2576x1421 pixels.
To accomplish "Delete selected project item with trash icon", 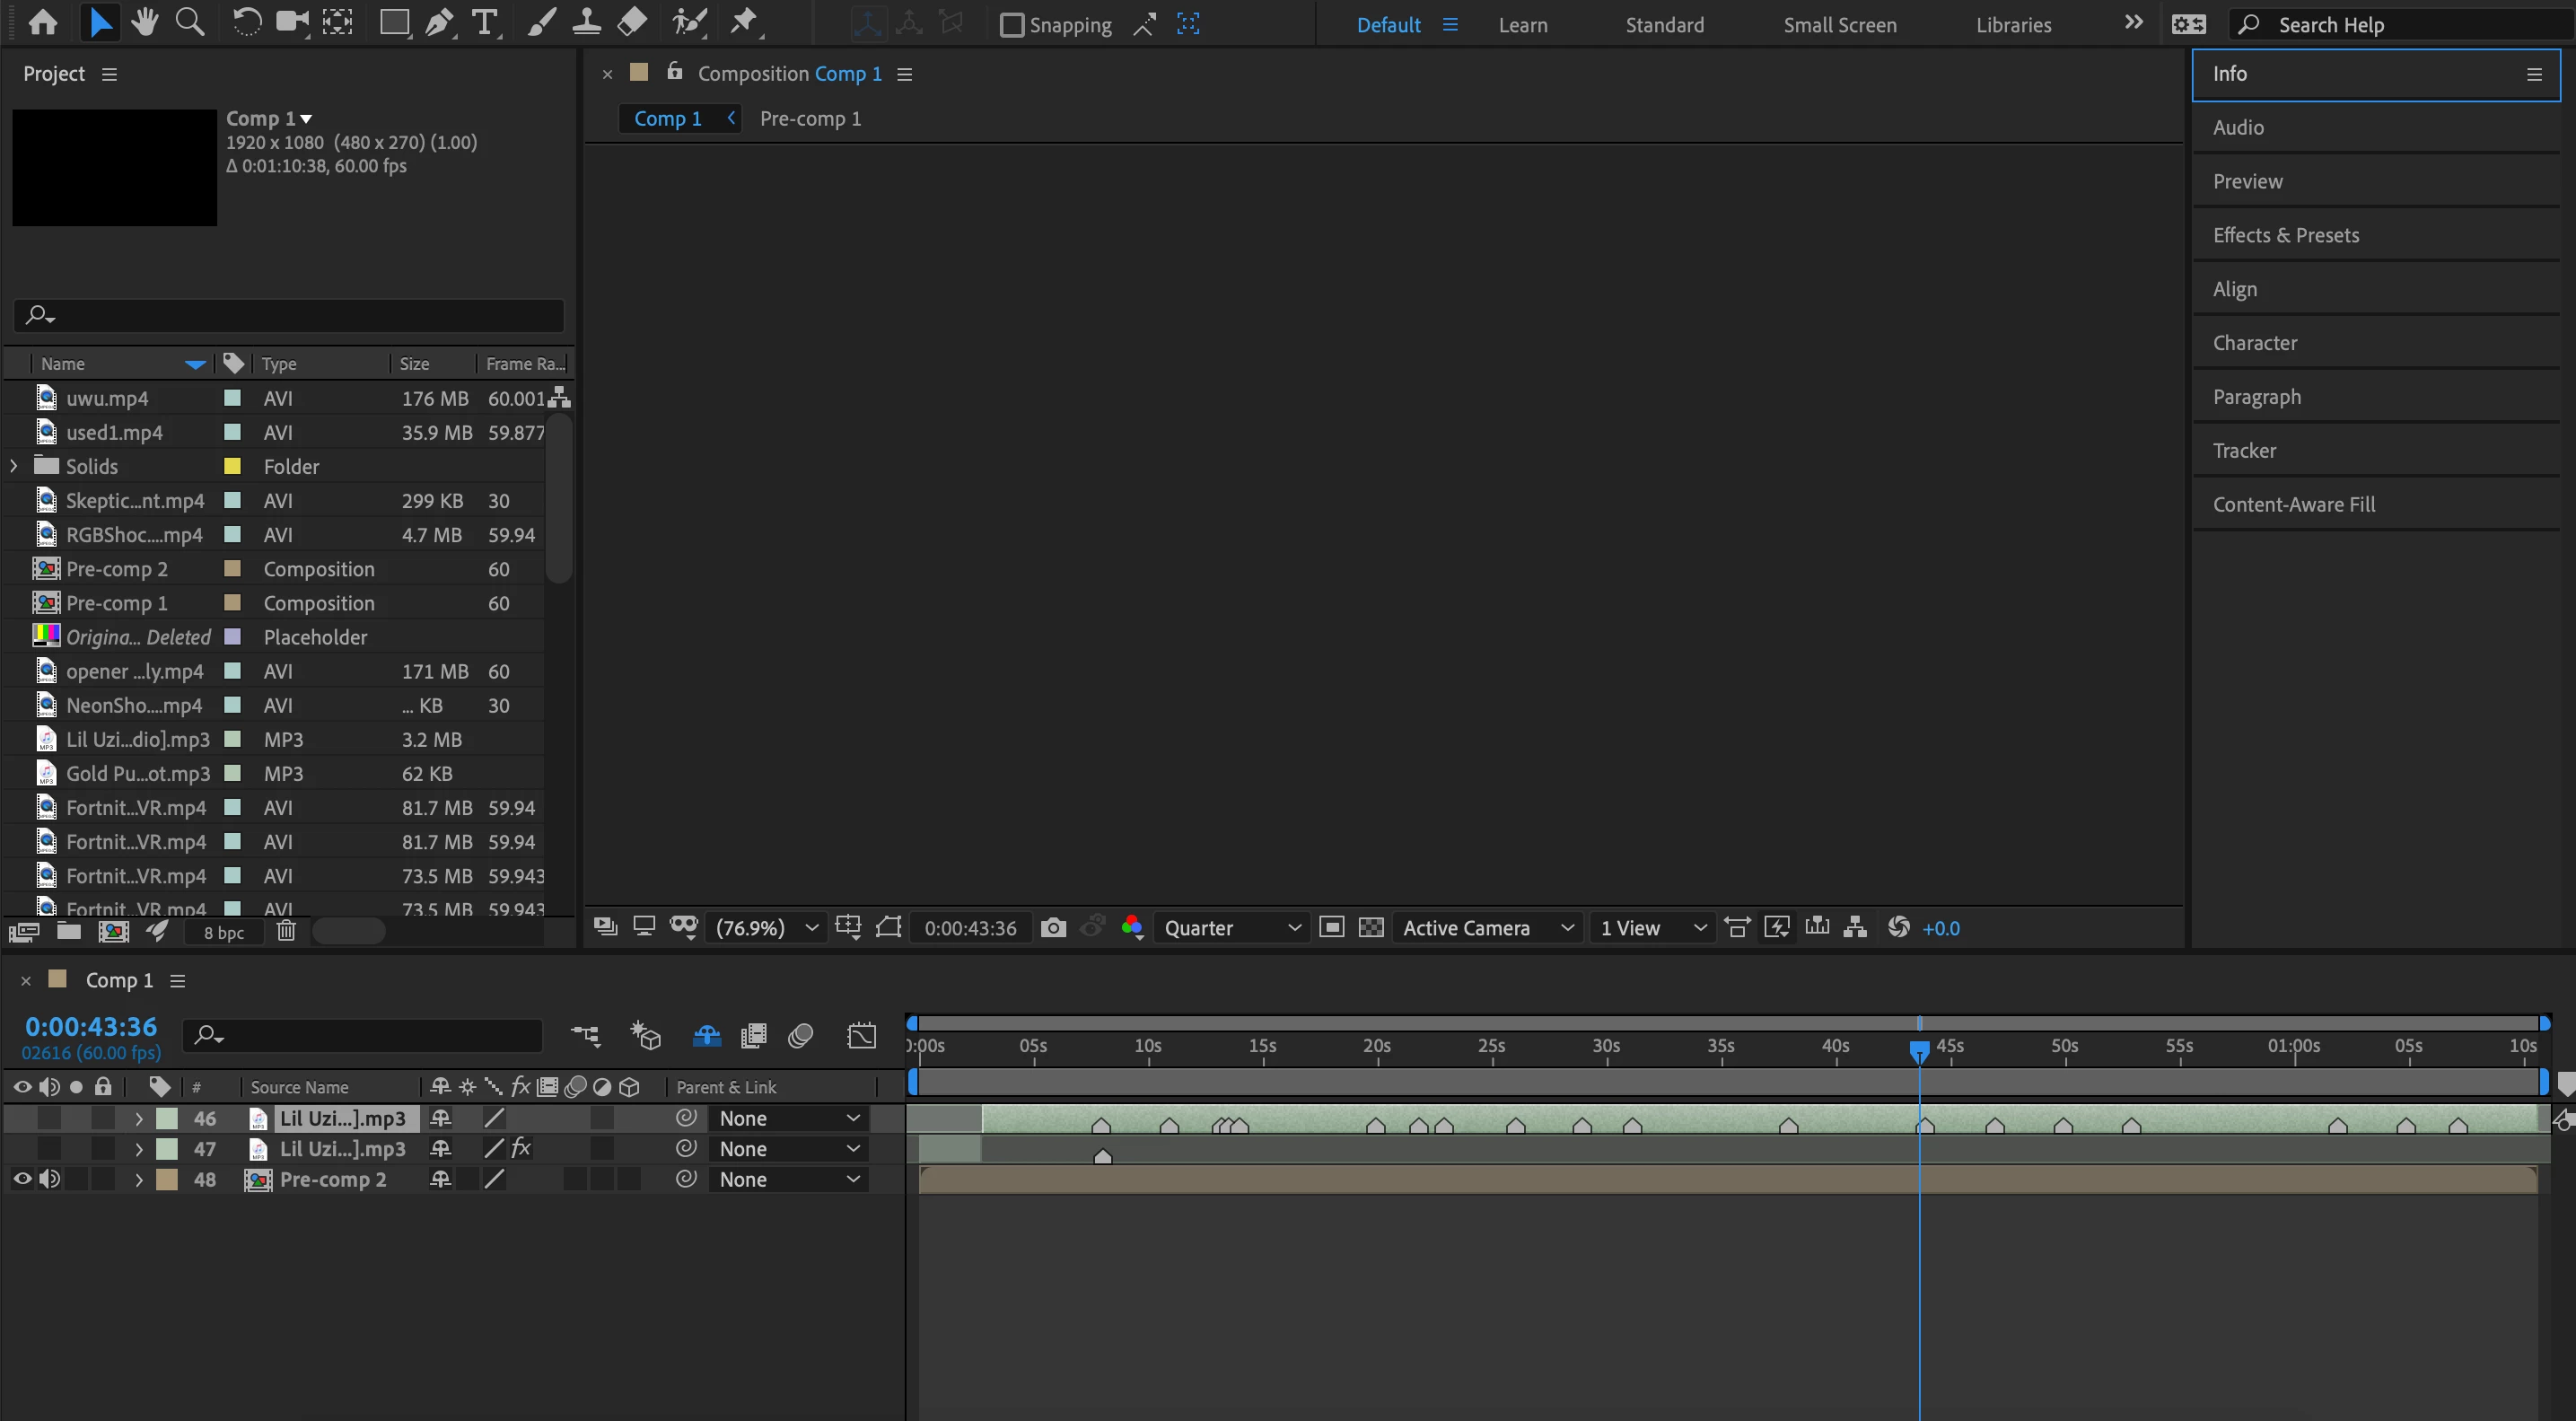I will pos(286,932).
